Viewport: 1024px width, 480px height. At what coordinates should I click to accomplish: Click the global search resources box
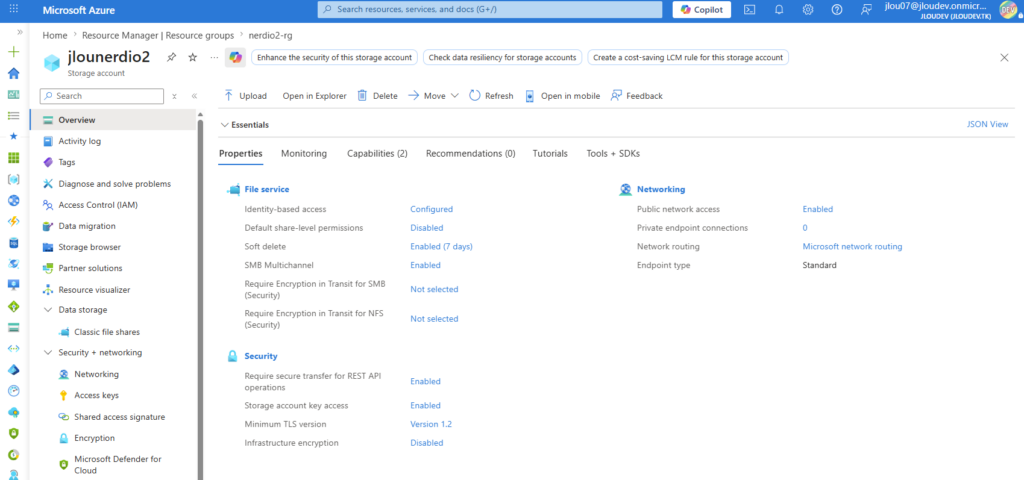[x=491, y=10]
